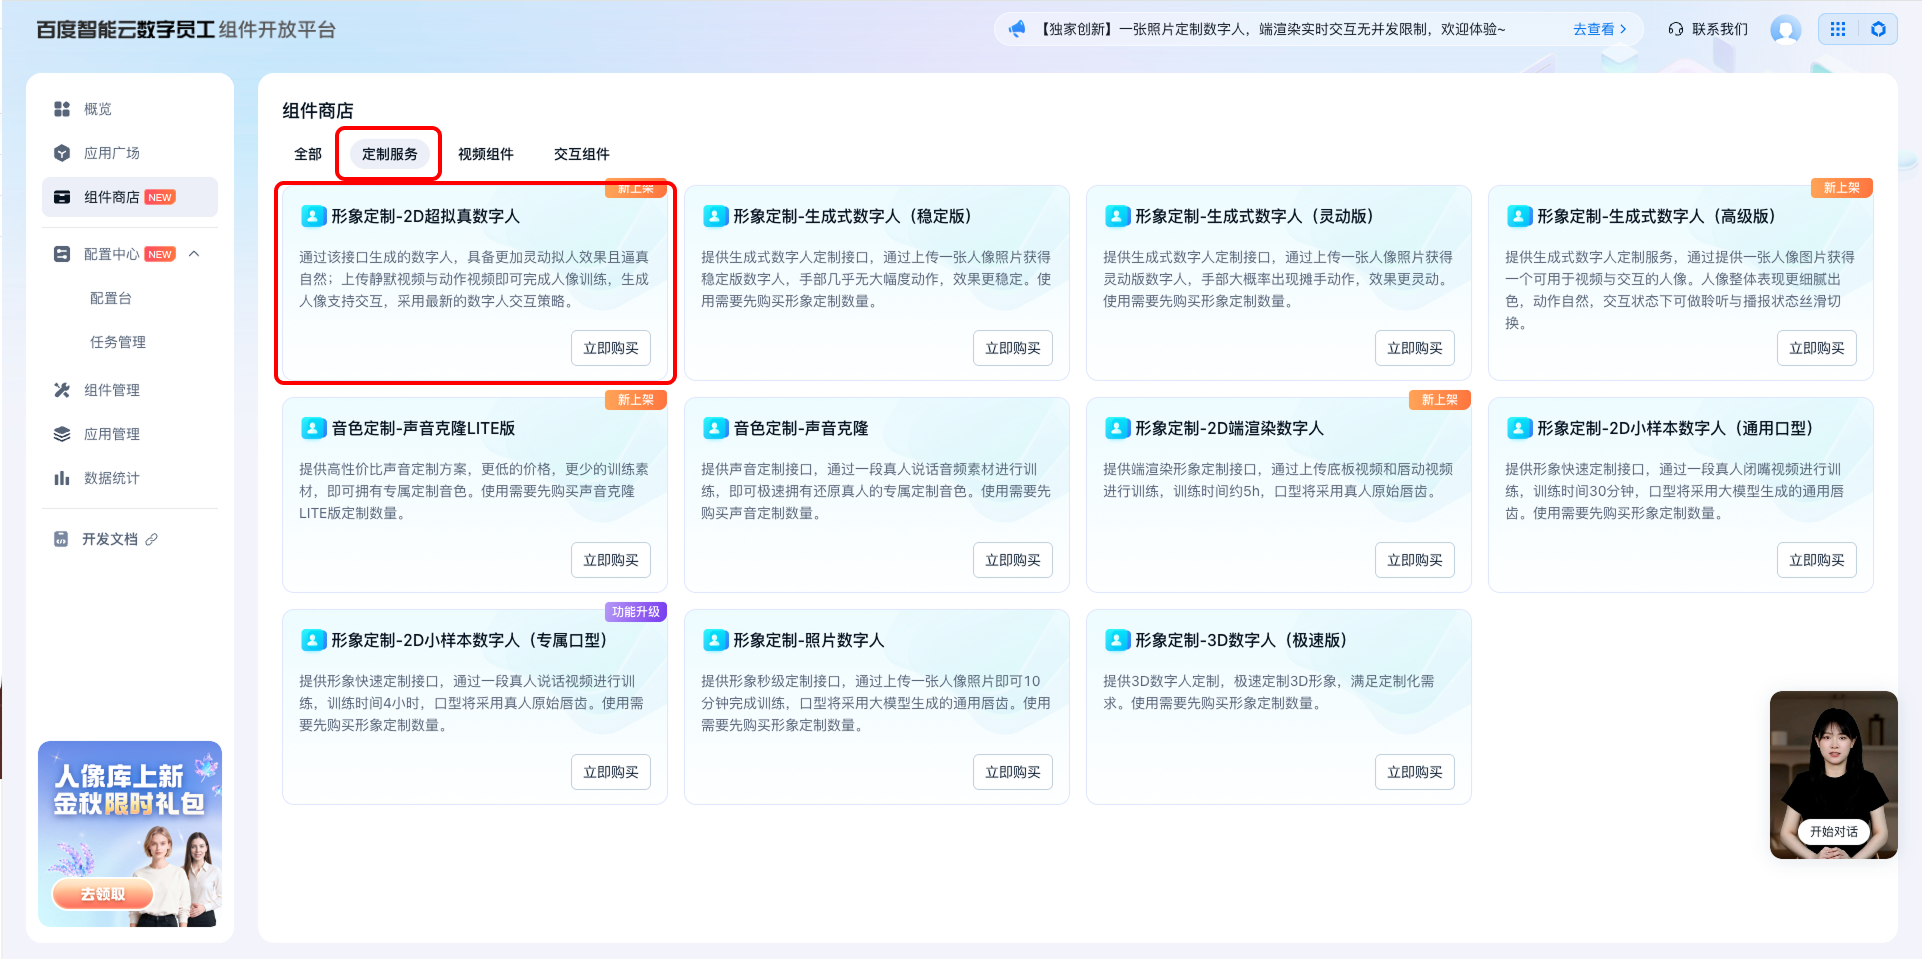This screenshot has width=1922, height=959.
Task: Click the 联系我们 headset icon
Action: pyautogui.click(x=1676, y=29)
